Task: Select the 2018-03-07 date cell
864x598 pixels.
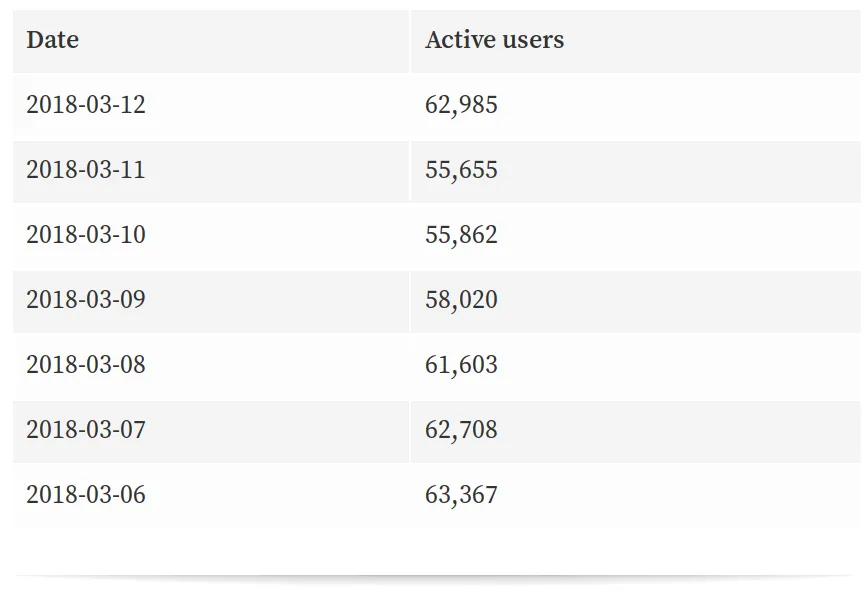Action: pyautogui.click(x=86, y=430)
